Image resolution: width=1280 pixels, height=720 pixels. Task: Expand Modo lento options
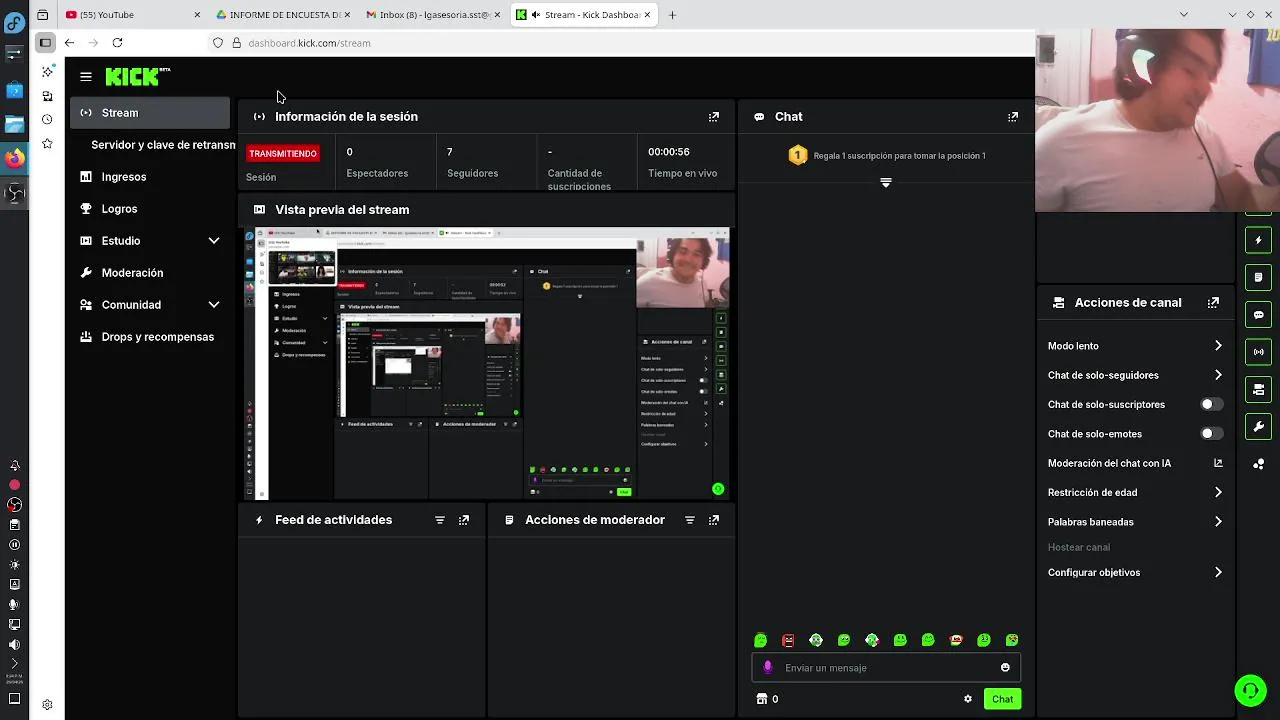pos(1218,346)
